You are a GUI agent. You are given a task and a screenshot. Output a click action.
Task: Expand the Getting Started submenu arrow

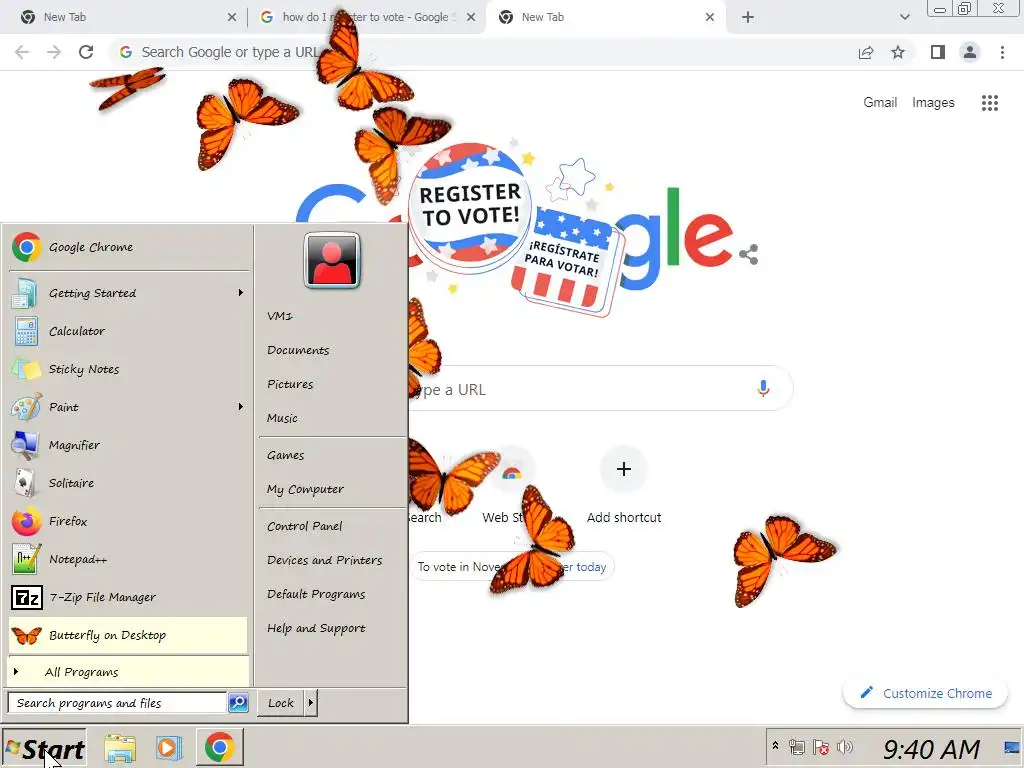coord(240,293)
